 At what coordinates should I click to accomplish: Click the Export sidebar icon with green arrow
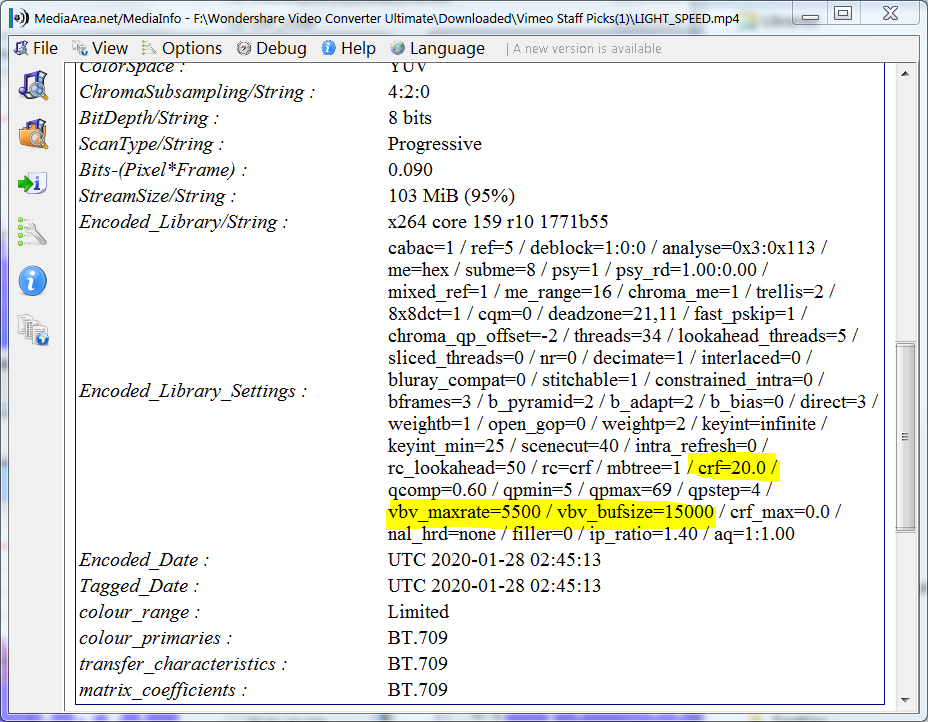pos(33,183)
